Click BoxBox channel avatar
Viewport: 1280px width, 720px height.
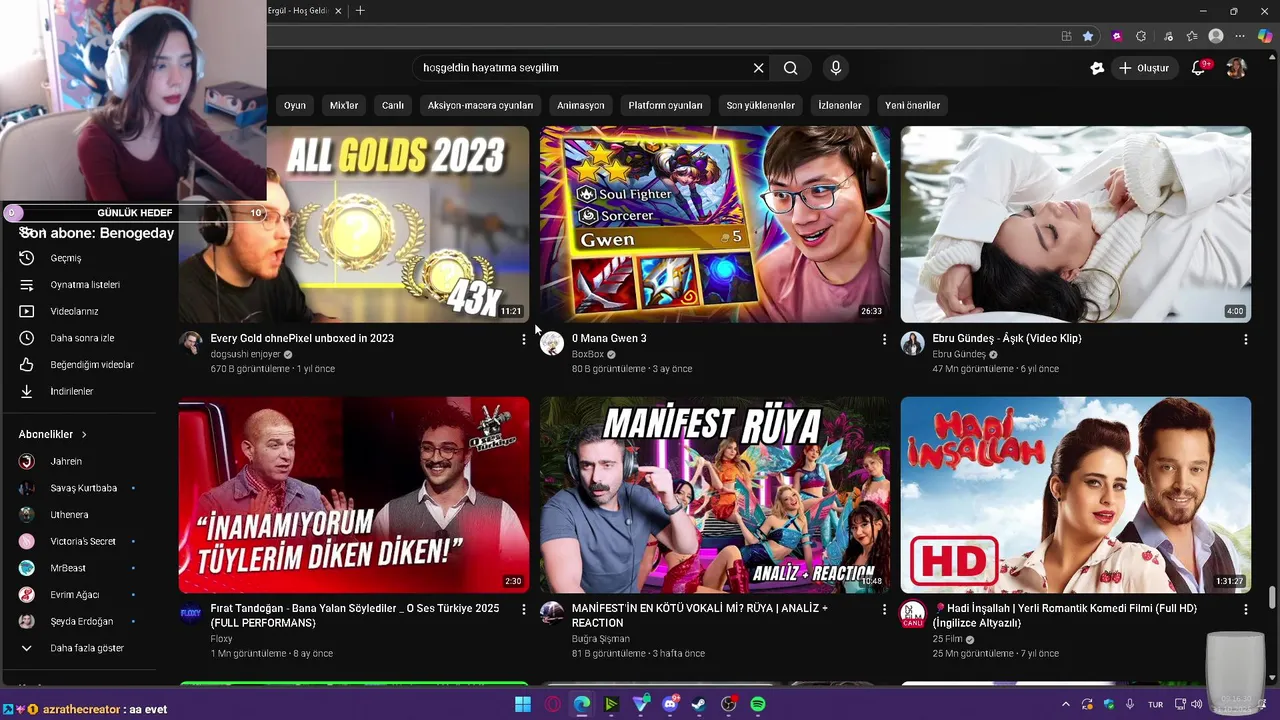click(551, 343)
